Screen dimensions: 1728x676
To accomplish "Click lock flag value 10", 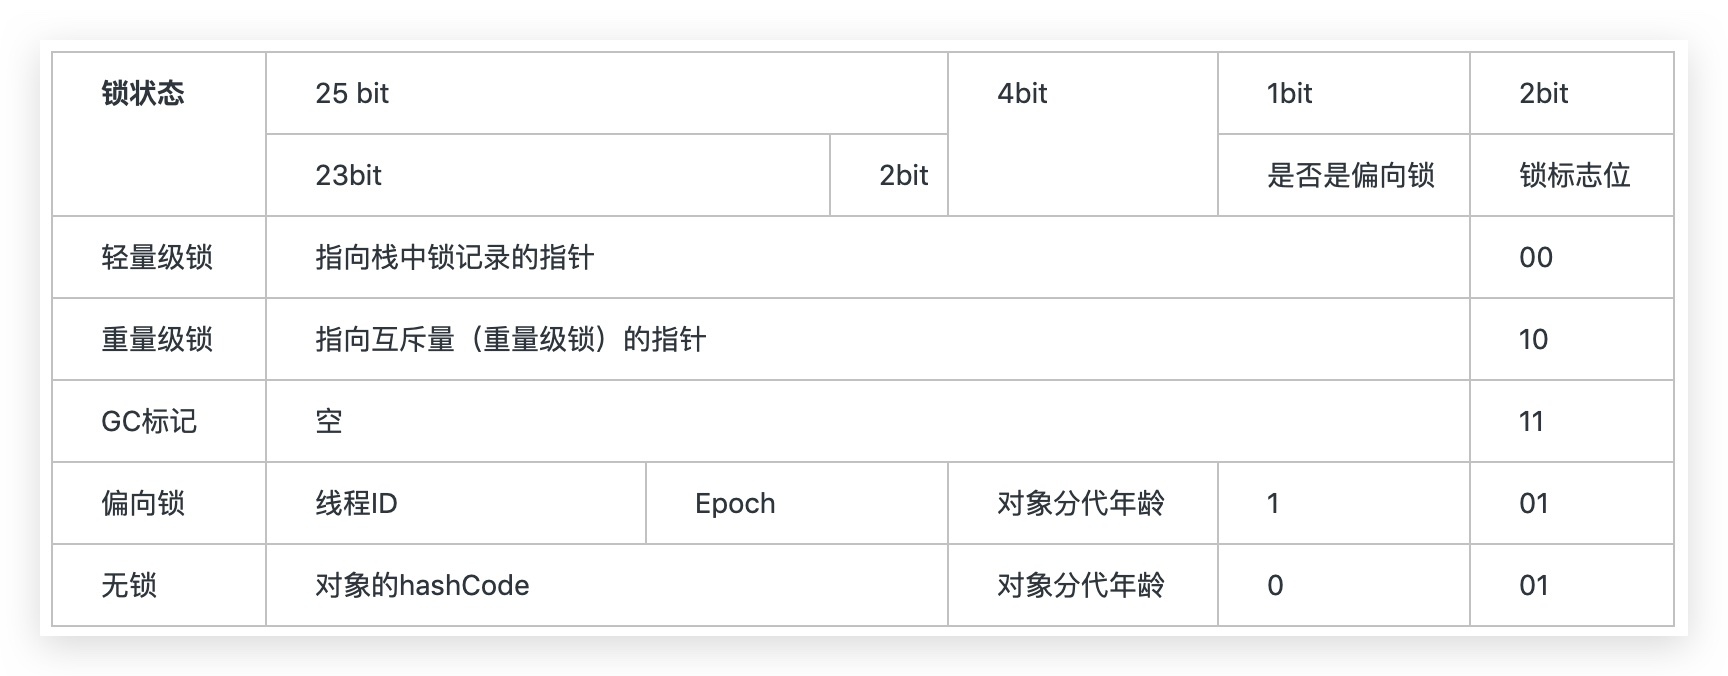I will [1533, 340].
